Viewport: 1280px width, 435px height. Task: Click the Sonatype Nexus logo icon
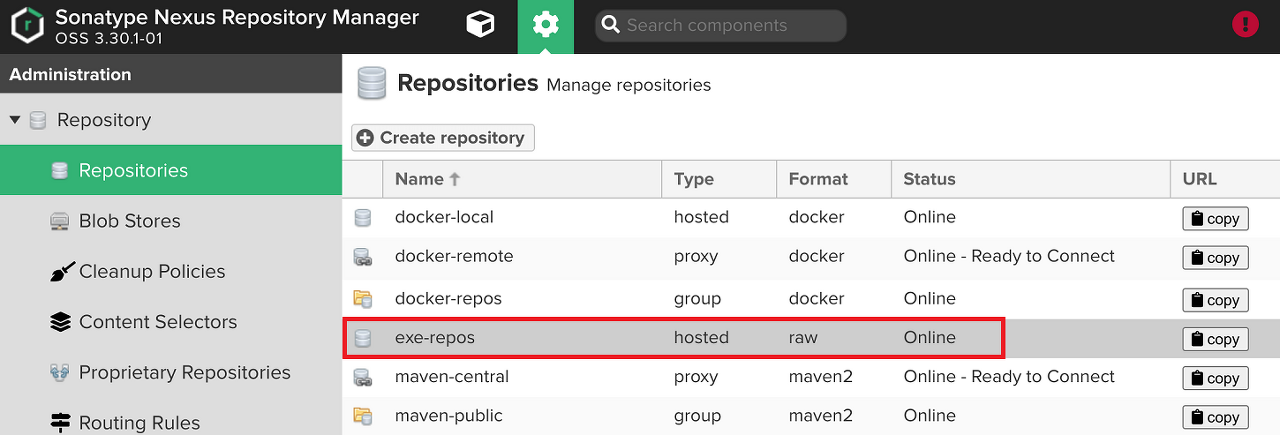point(28,27)
